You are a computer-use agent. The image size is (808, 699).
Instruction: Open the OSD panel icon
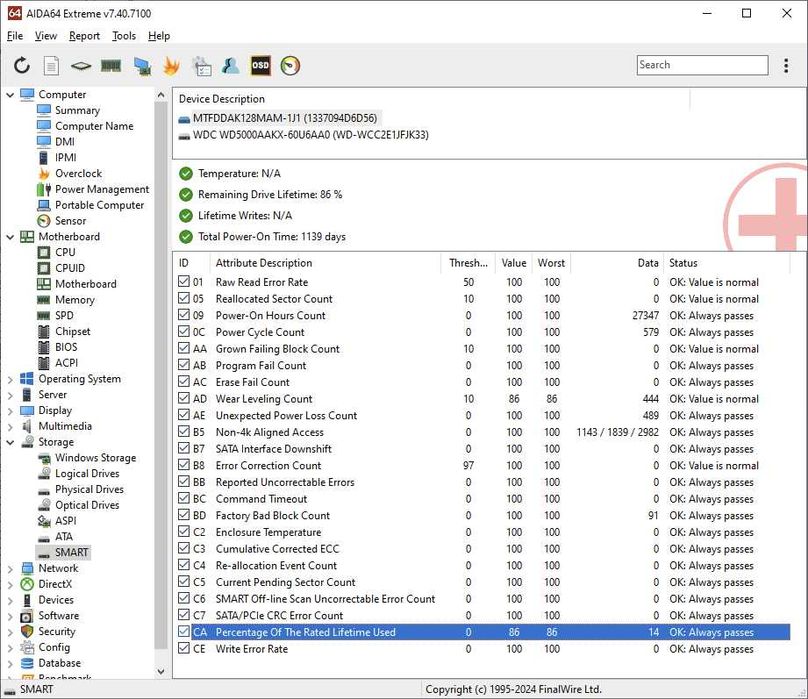pos(261,65)
